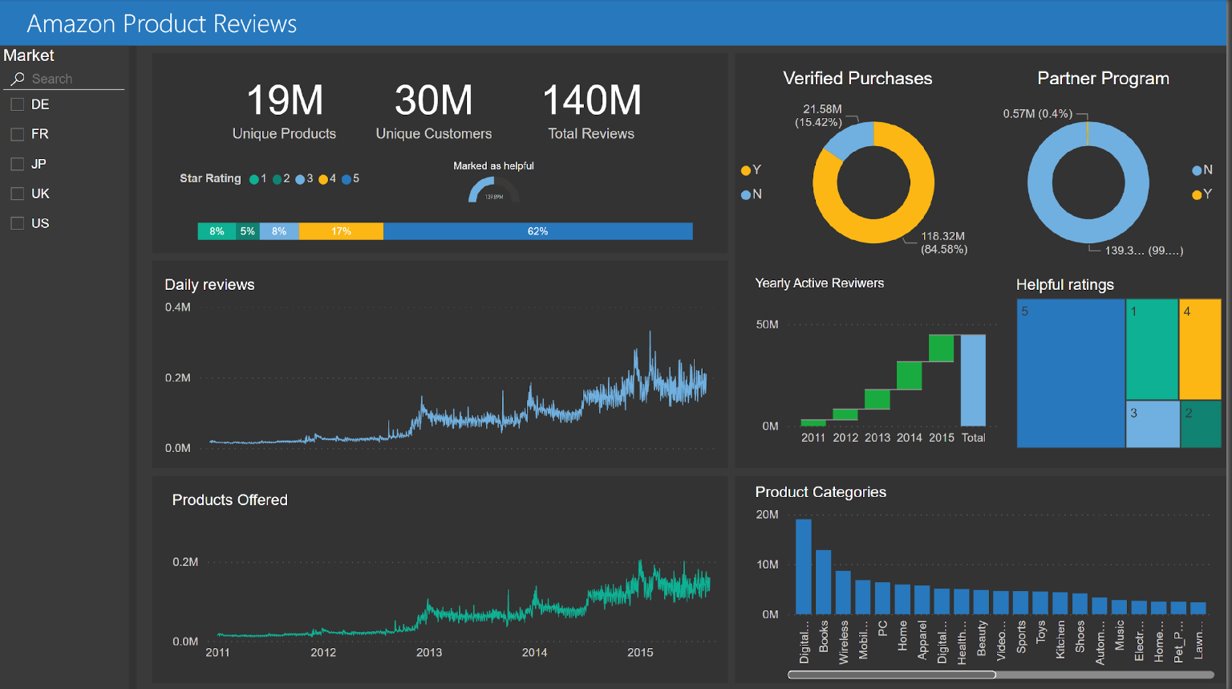Click the Marked as helpful gauge
The height and width of the screenshot is (689, 1232).
(493, 190)
